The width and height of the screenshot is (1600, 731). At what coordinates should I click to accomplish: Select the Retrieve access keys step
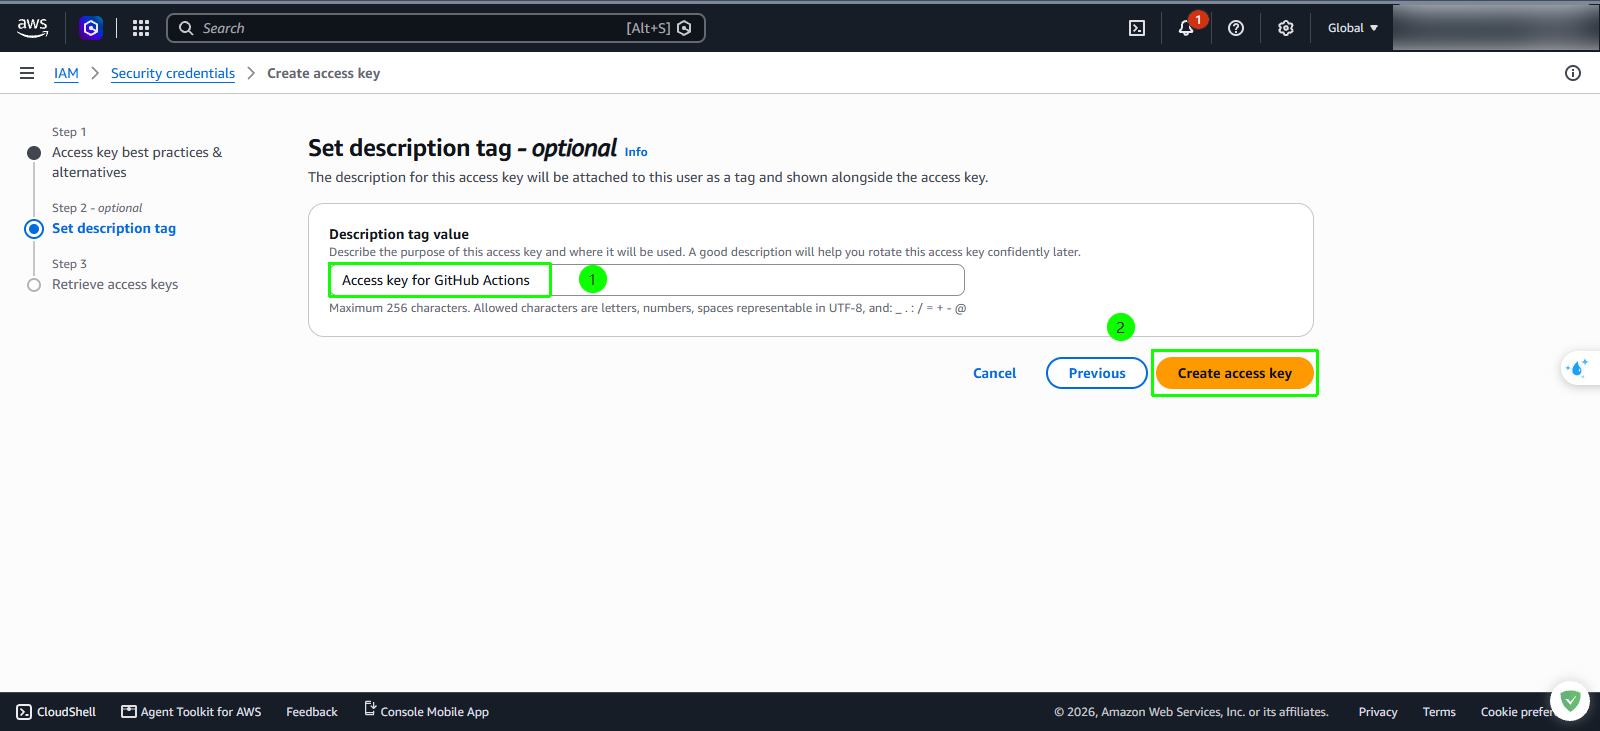tap(115, 284)
